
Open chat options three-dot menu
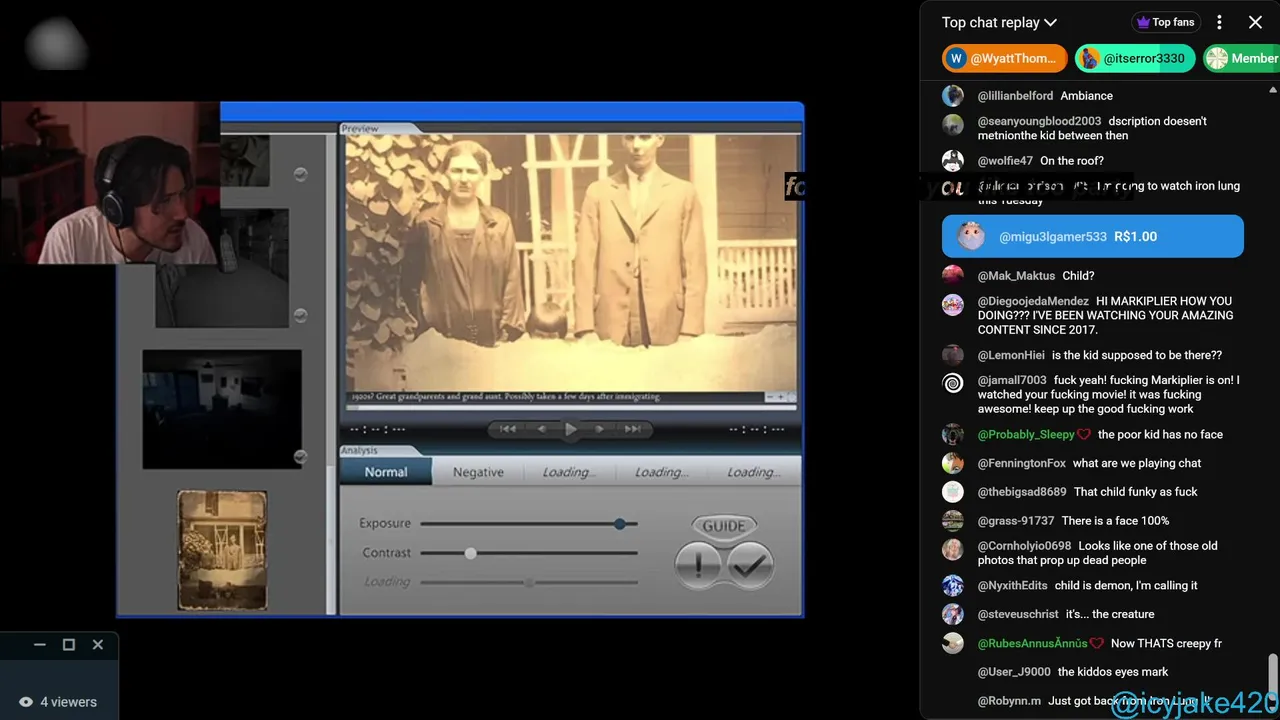tap(1219, 22)
